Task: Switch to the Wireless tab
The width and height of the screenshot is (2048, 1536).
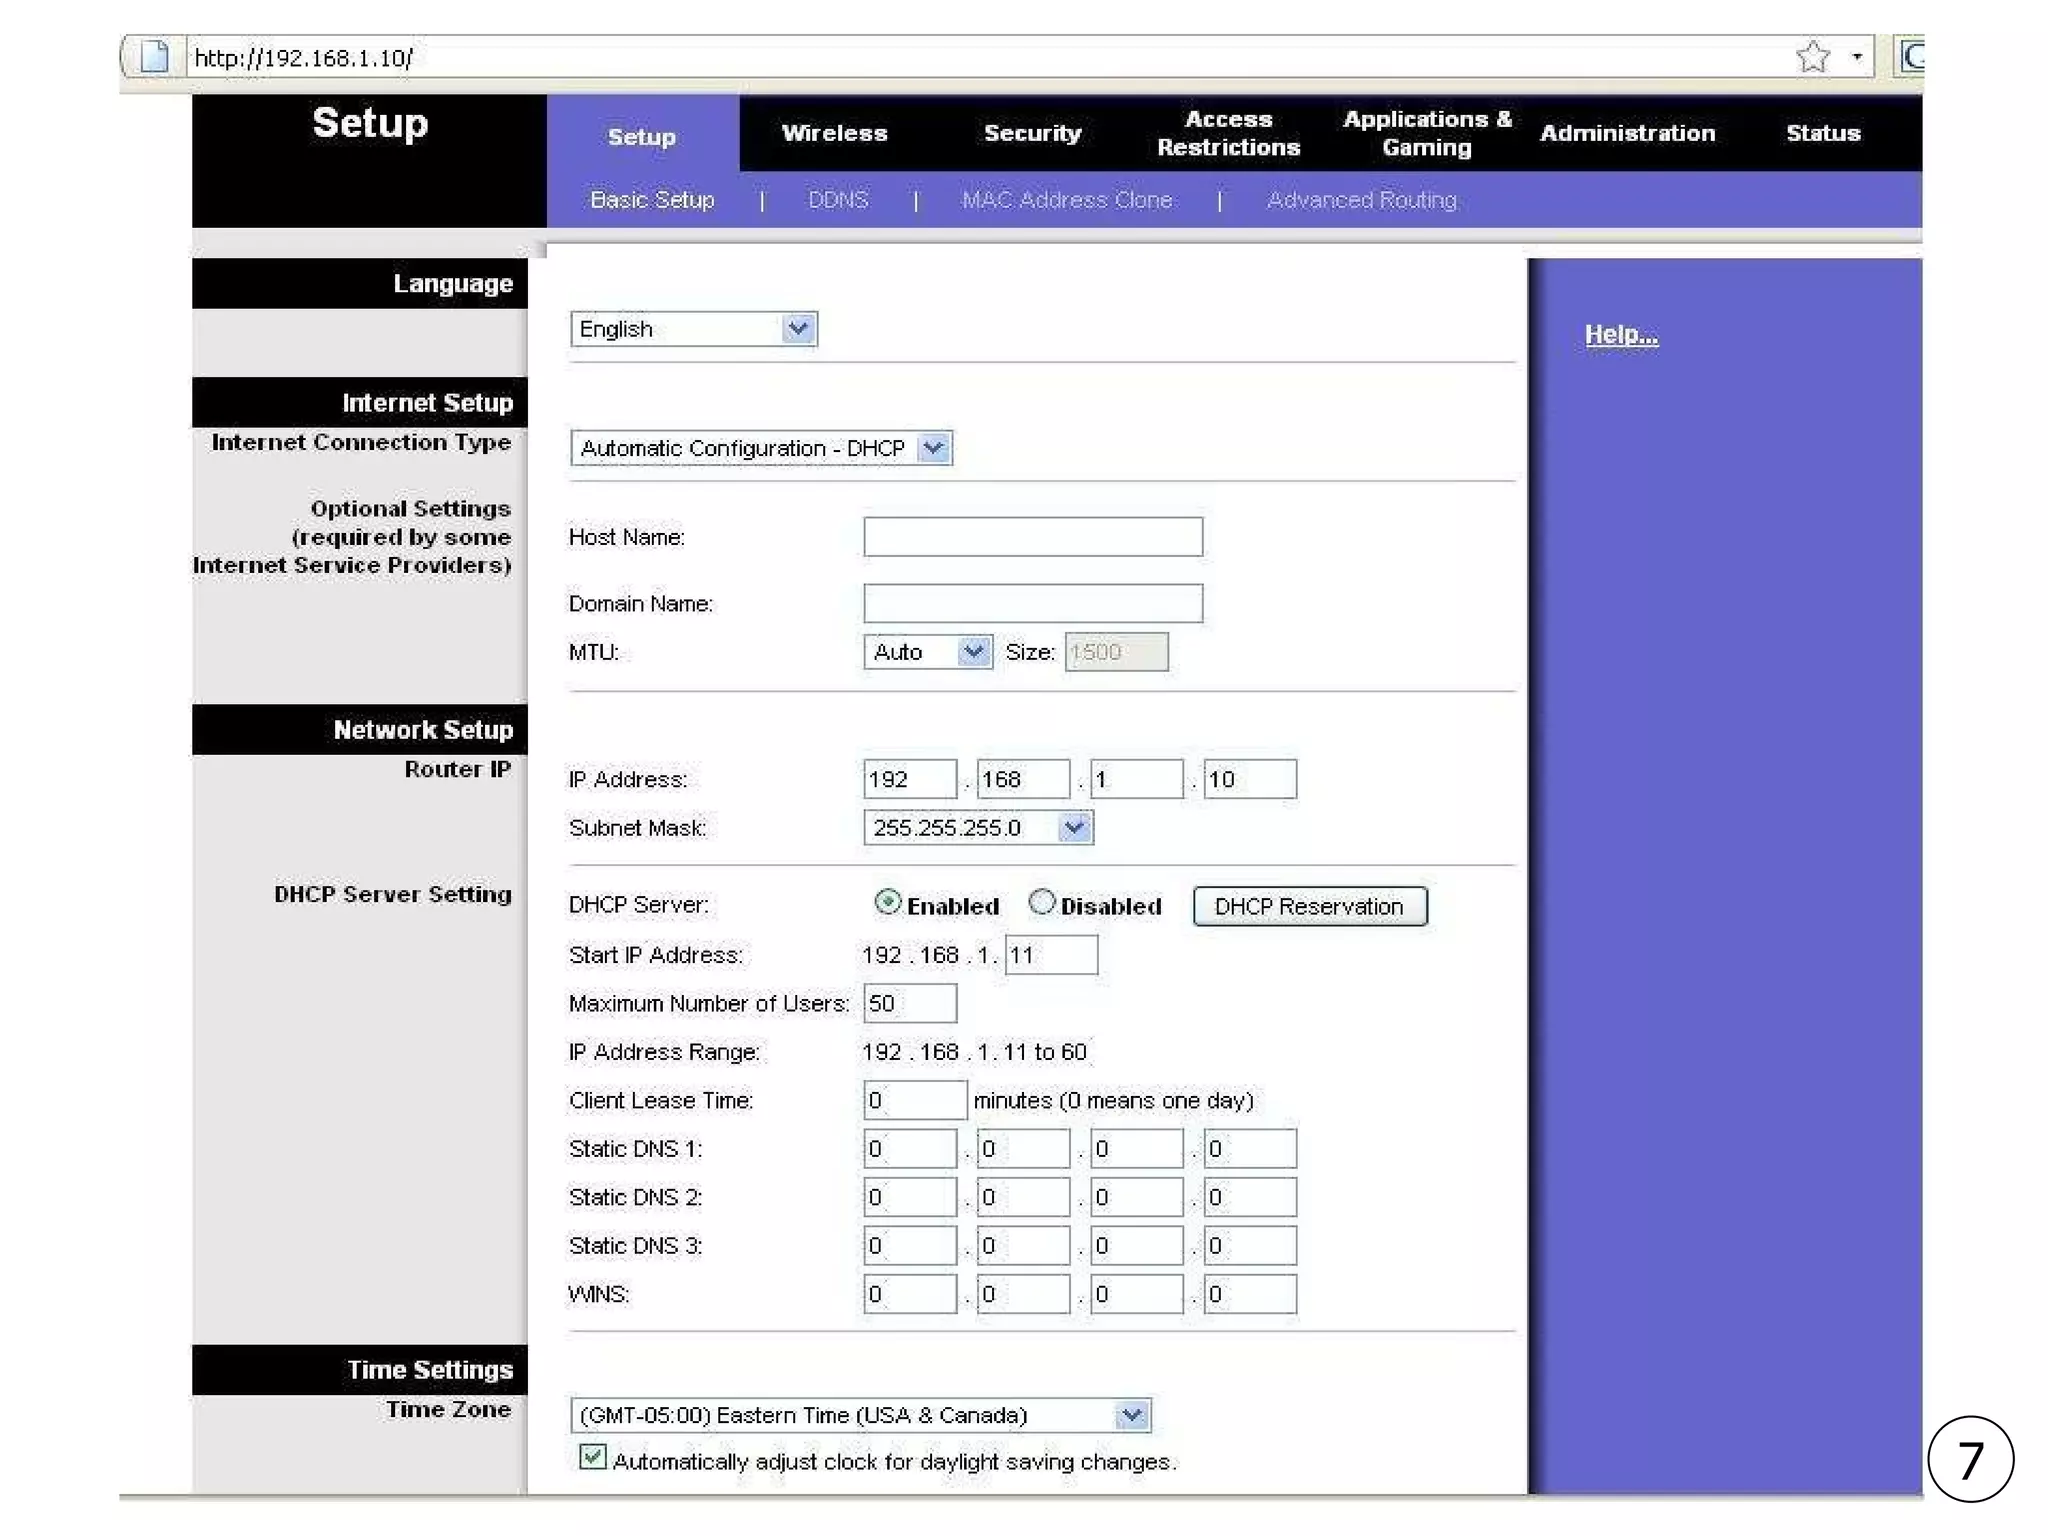Action: click(834, 133)
